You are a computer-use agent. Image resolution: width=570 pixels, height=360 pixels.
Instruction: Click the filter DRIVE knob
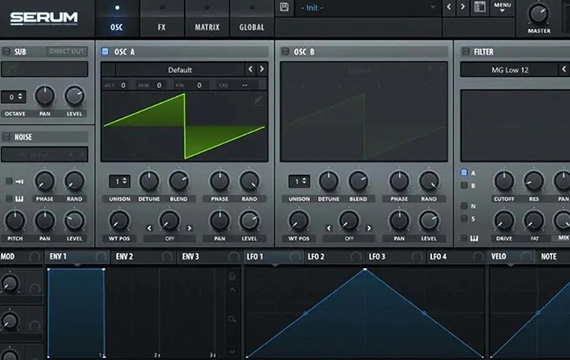click(504, 221)
